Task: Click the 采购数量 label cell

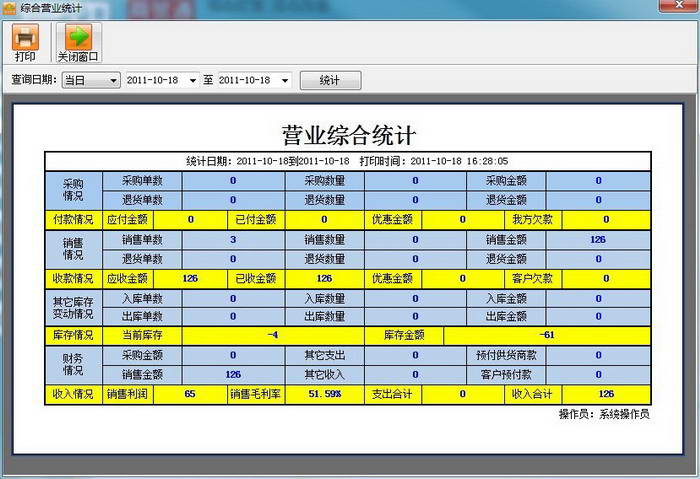Action: point(325,181)
